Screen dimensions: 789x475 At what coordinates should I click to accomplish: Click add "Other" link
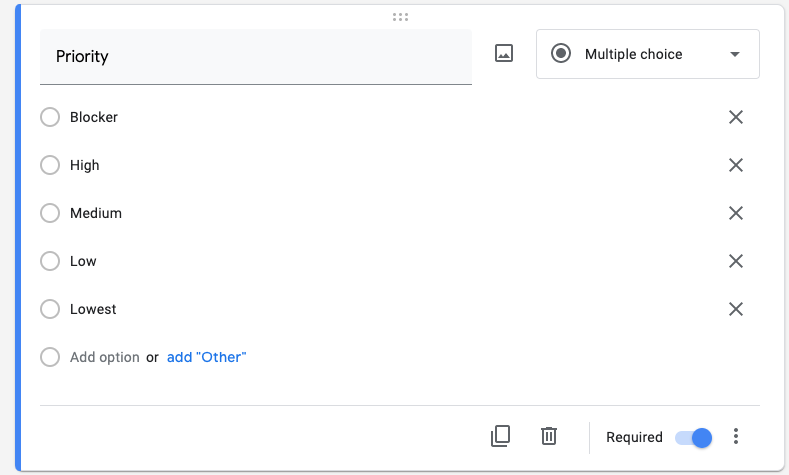(206, 357)
